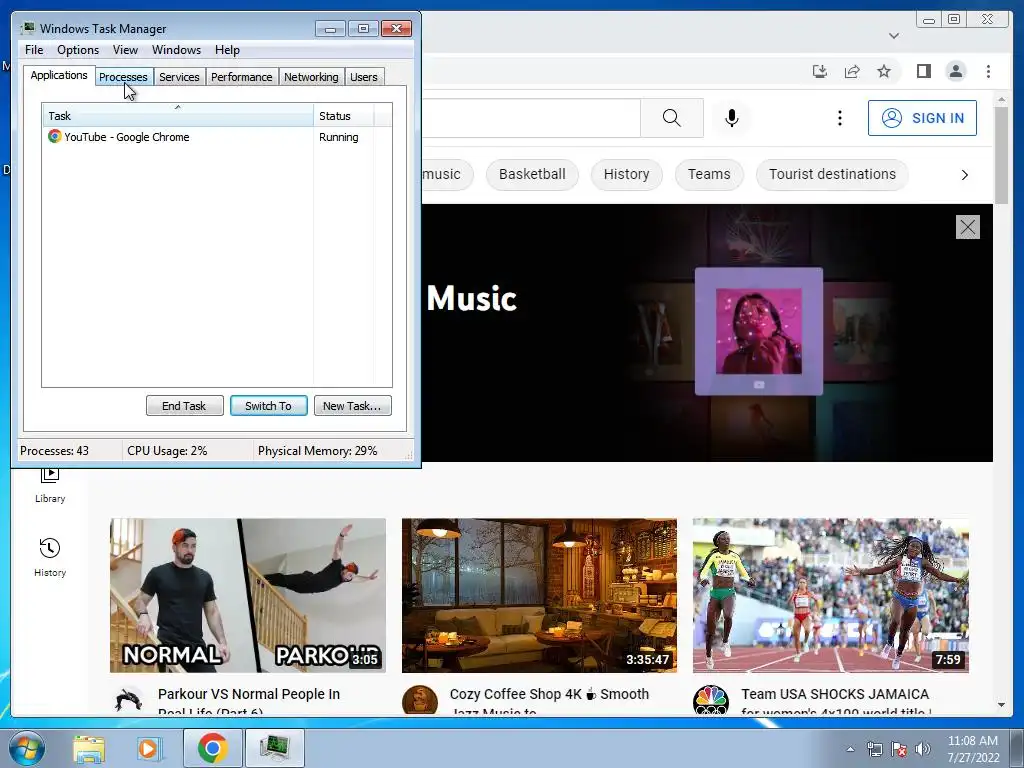
Task: Click the scrollbar down arrow on YouTube page
Action: click(1001, 705)
